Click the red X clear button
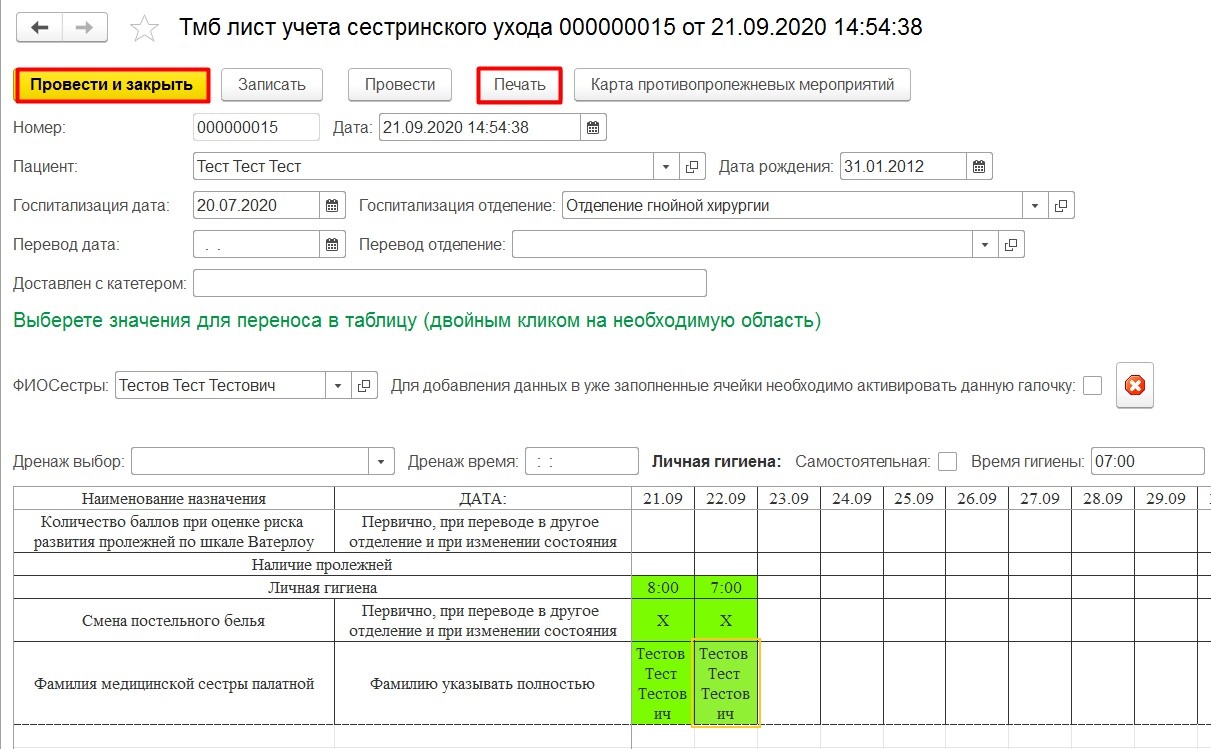This screenshot has height=749, width=1211. click(1135, 385)
